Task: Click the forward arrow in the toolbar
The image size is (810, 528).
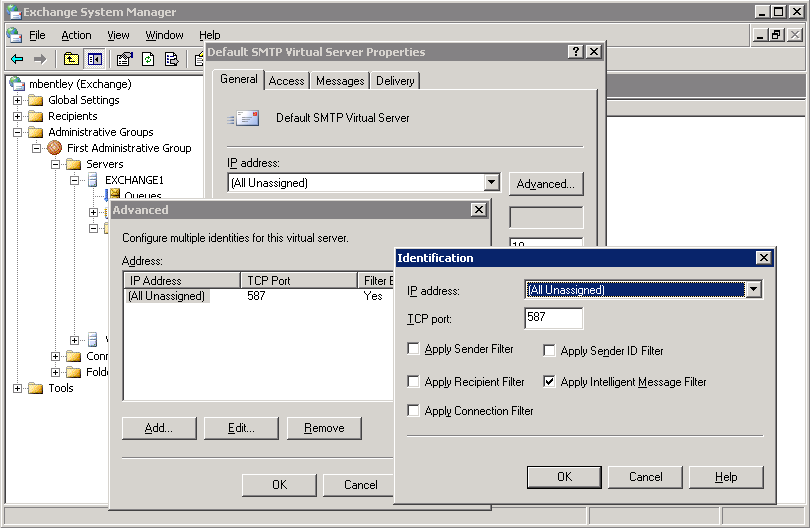Action: pyautogui.click(x=40, y=59)
